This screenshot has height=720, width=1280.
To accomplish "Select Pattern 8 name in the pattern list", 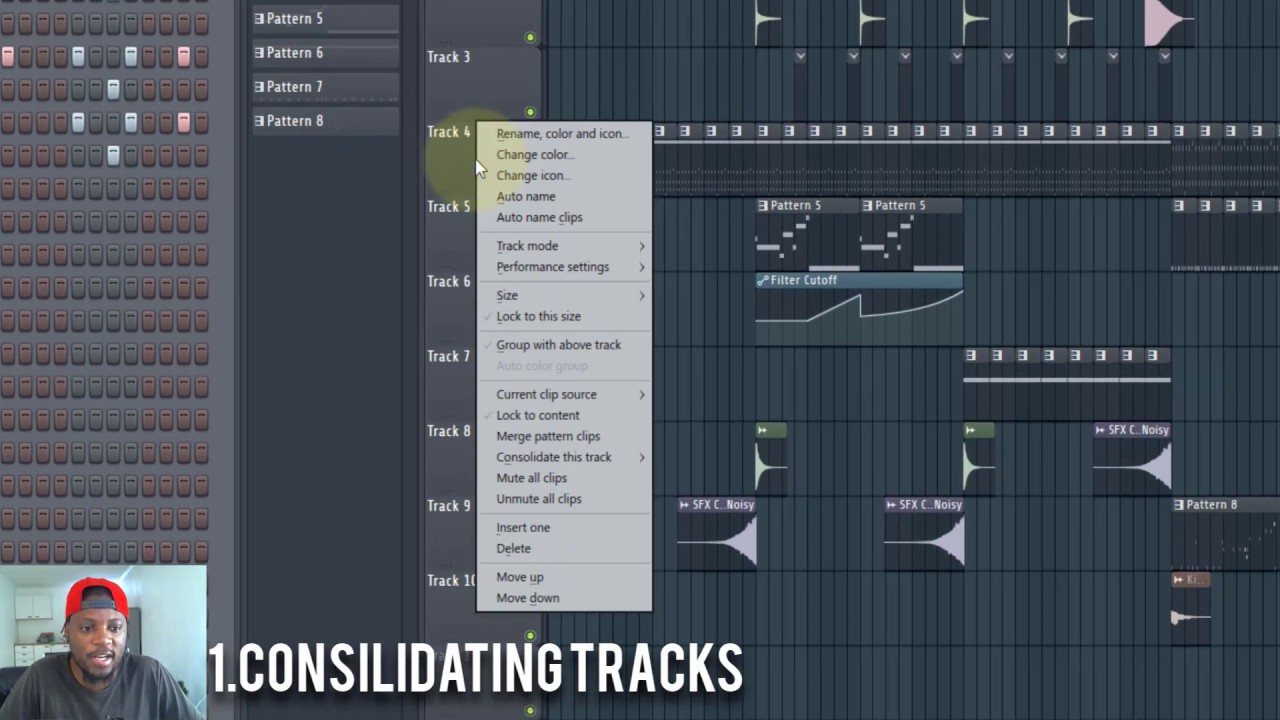I will pos(294,120).
